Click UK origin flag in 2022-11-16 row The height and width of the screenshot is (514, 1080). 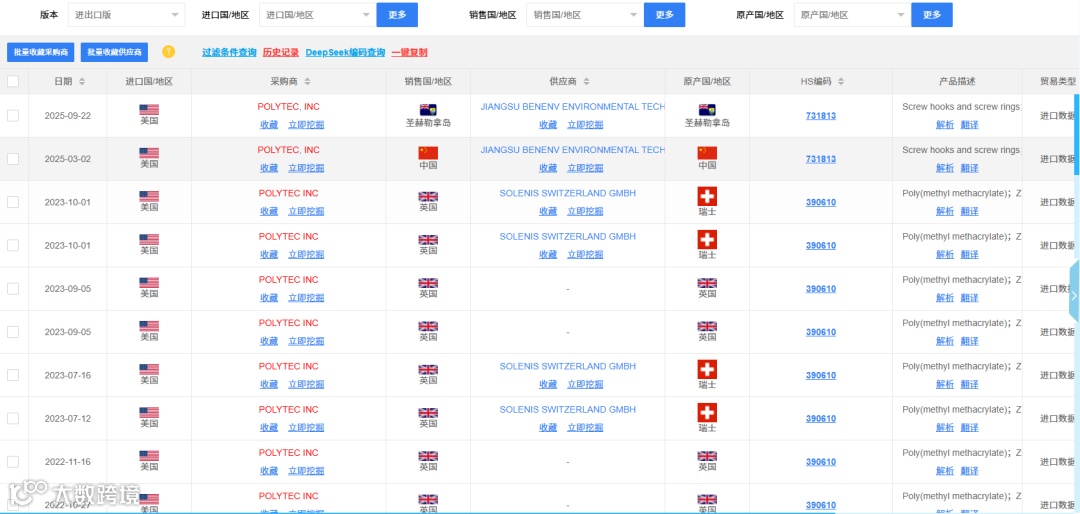point(707,456)
